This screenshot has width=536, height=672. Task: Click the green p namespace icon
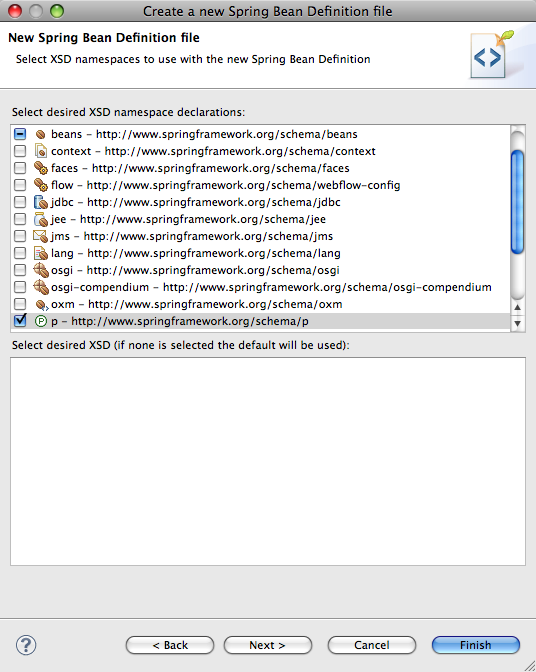click(x=41, y=321)
